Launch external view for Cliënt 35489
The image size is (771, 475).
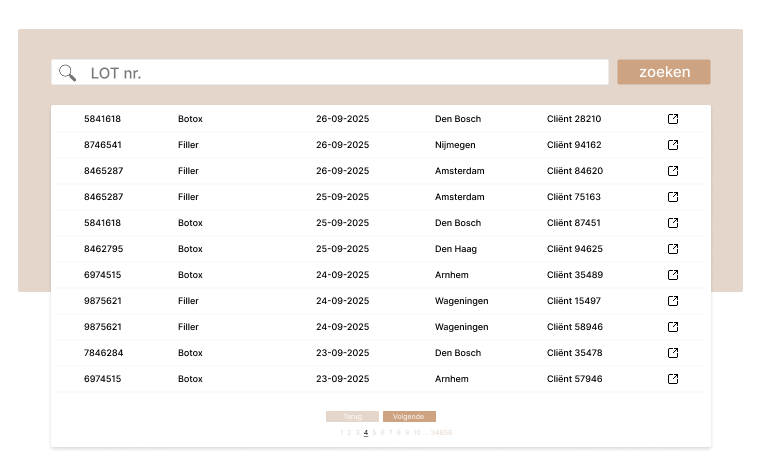click(673, 275)
